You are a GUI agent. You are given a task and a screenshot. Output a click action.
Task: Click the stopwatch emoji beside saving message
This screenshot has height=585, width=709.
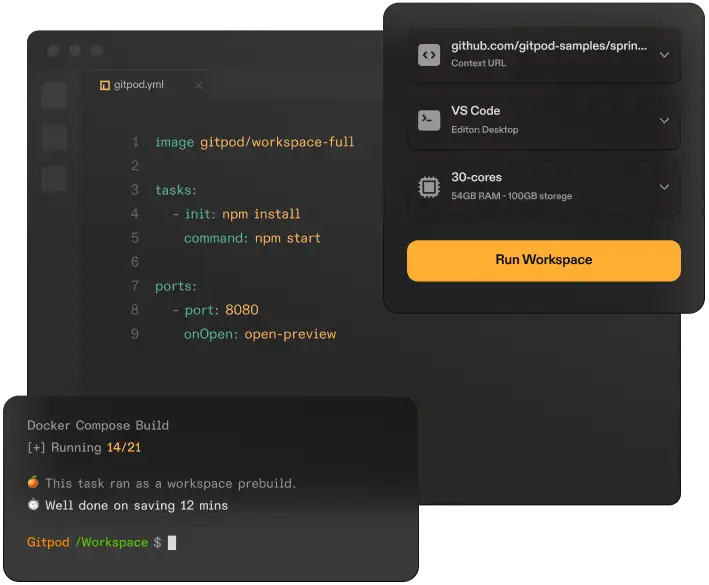[33, 505]
